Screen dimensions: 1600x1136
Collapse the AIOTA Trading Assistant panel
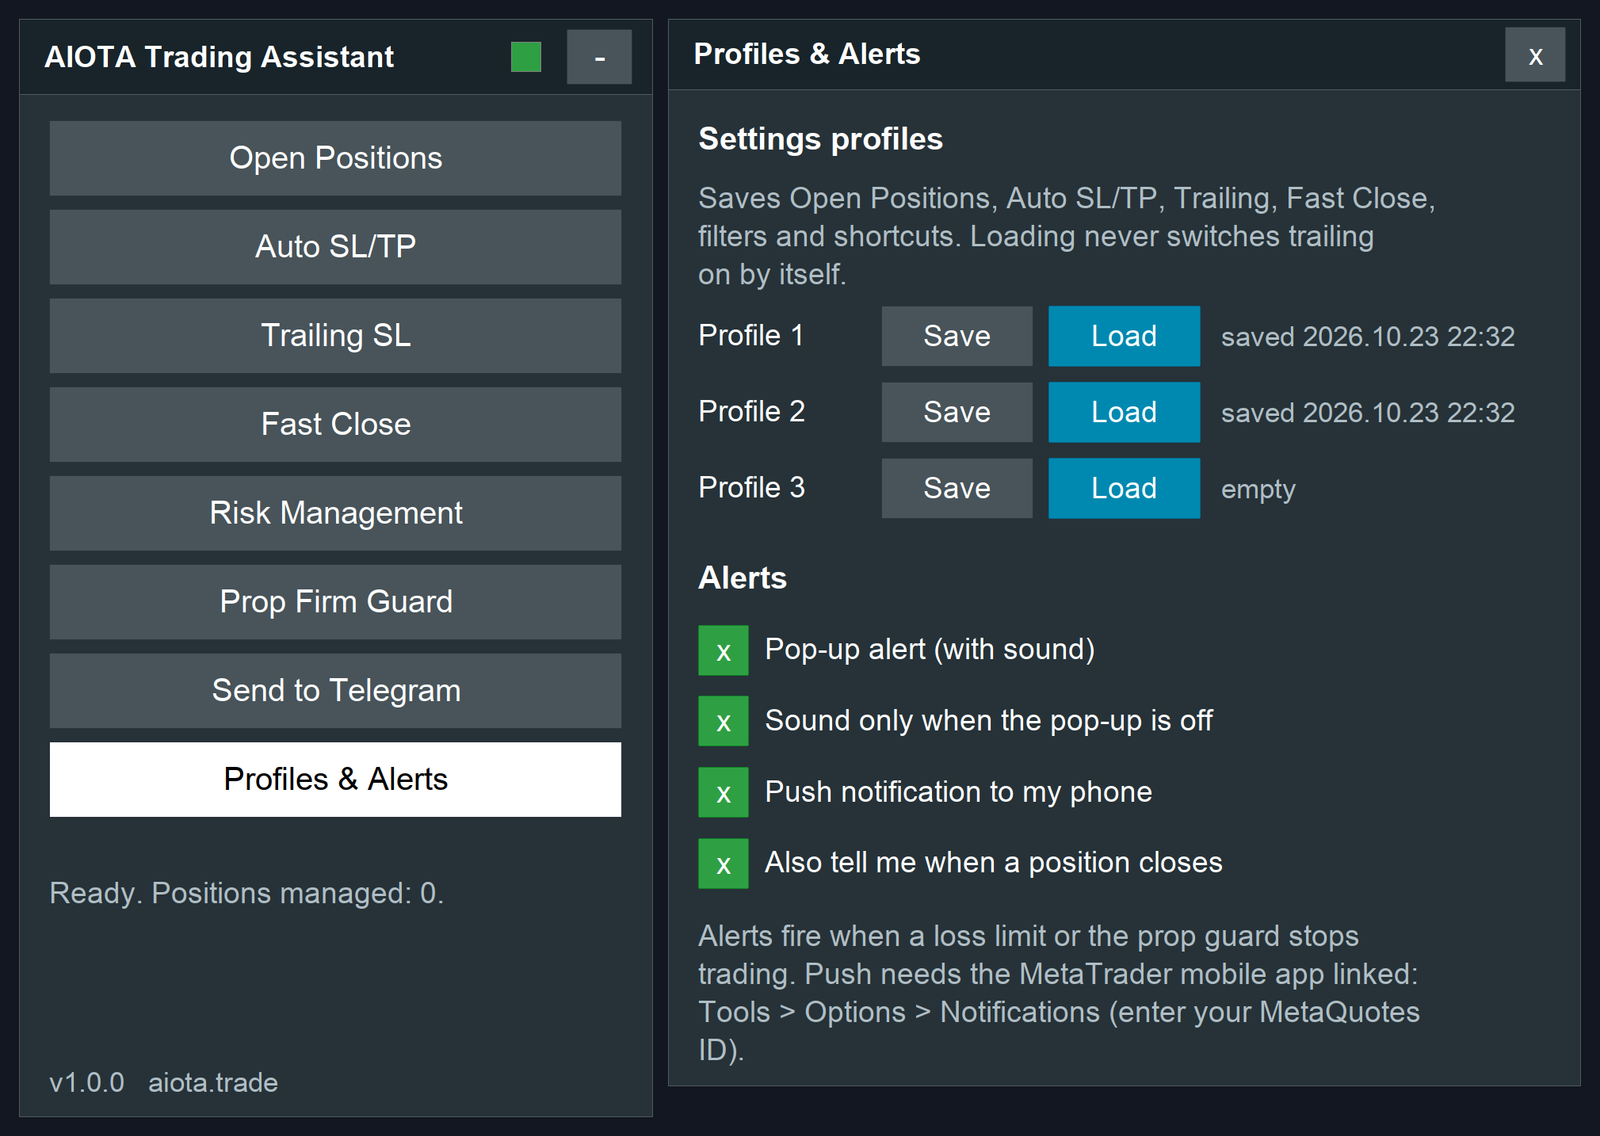(x=599, y=57)
